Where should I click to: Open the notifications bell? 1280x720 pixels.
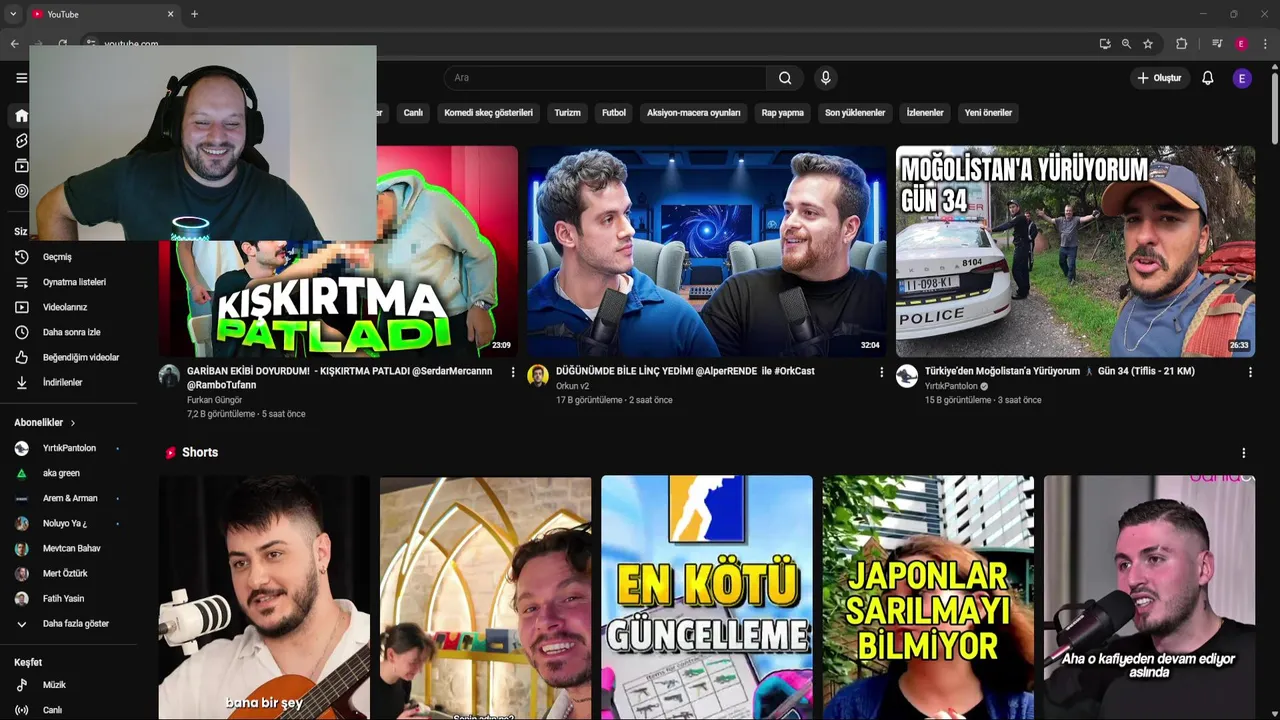tap(1207, 78)
